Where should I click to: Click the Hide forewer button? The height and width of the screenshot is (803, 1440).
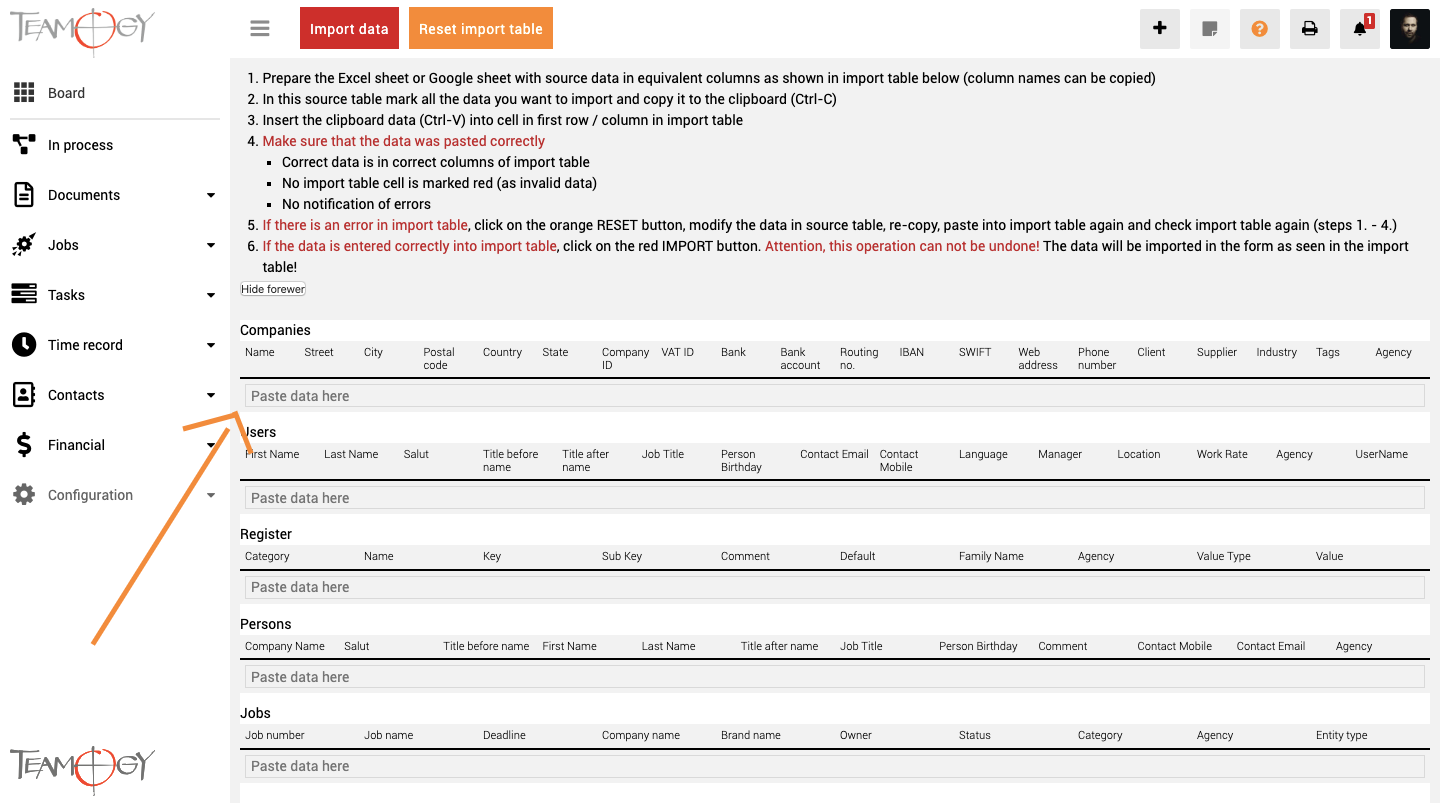pos(273,289)
